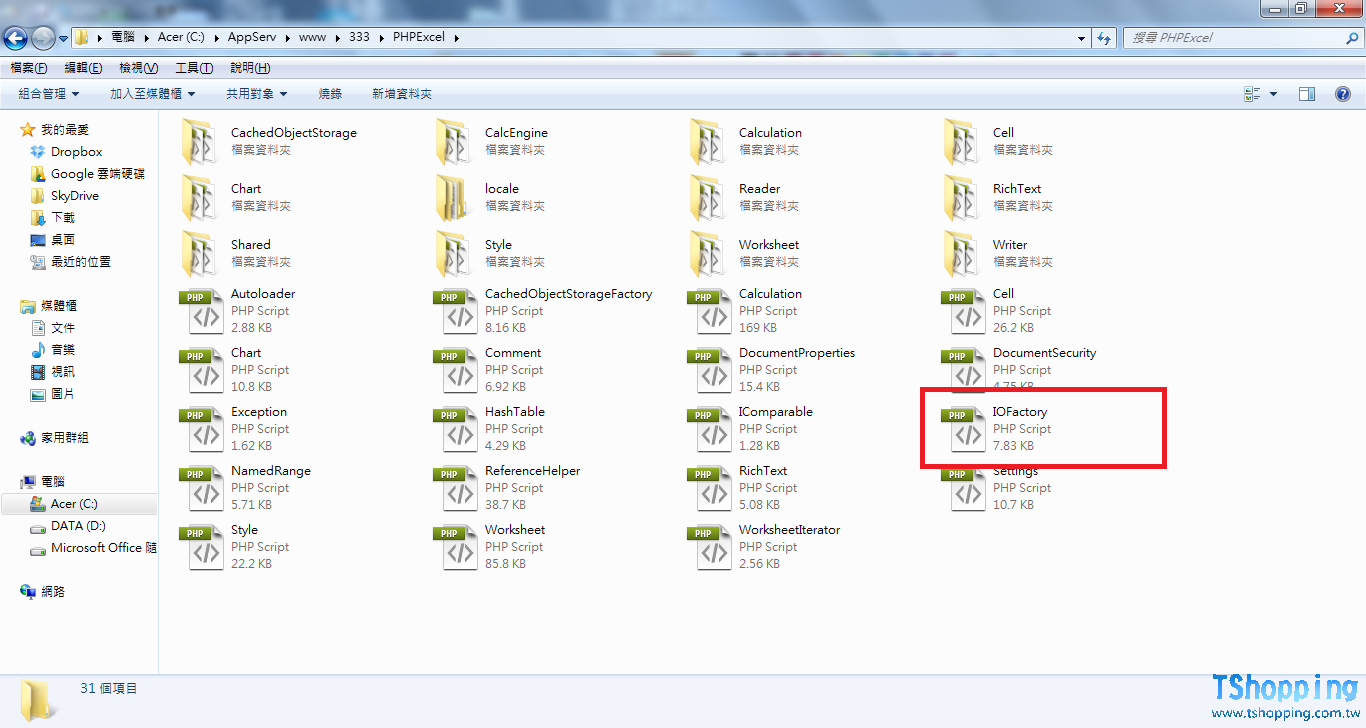Image resolution: width=1366 pixels, height=728 pixels.
Task: Select the RichText folder icon
Action: click(x=962, y=198)
